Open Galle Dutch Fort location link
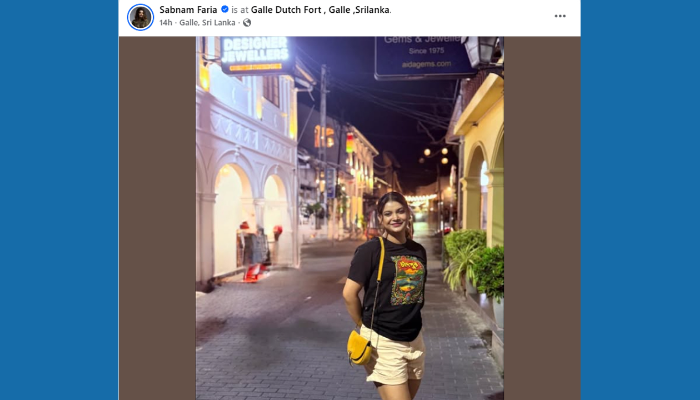This screenshot has height=400, width=700. point(320,10)
